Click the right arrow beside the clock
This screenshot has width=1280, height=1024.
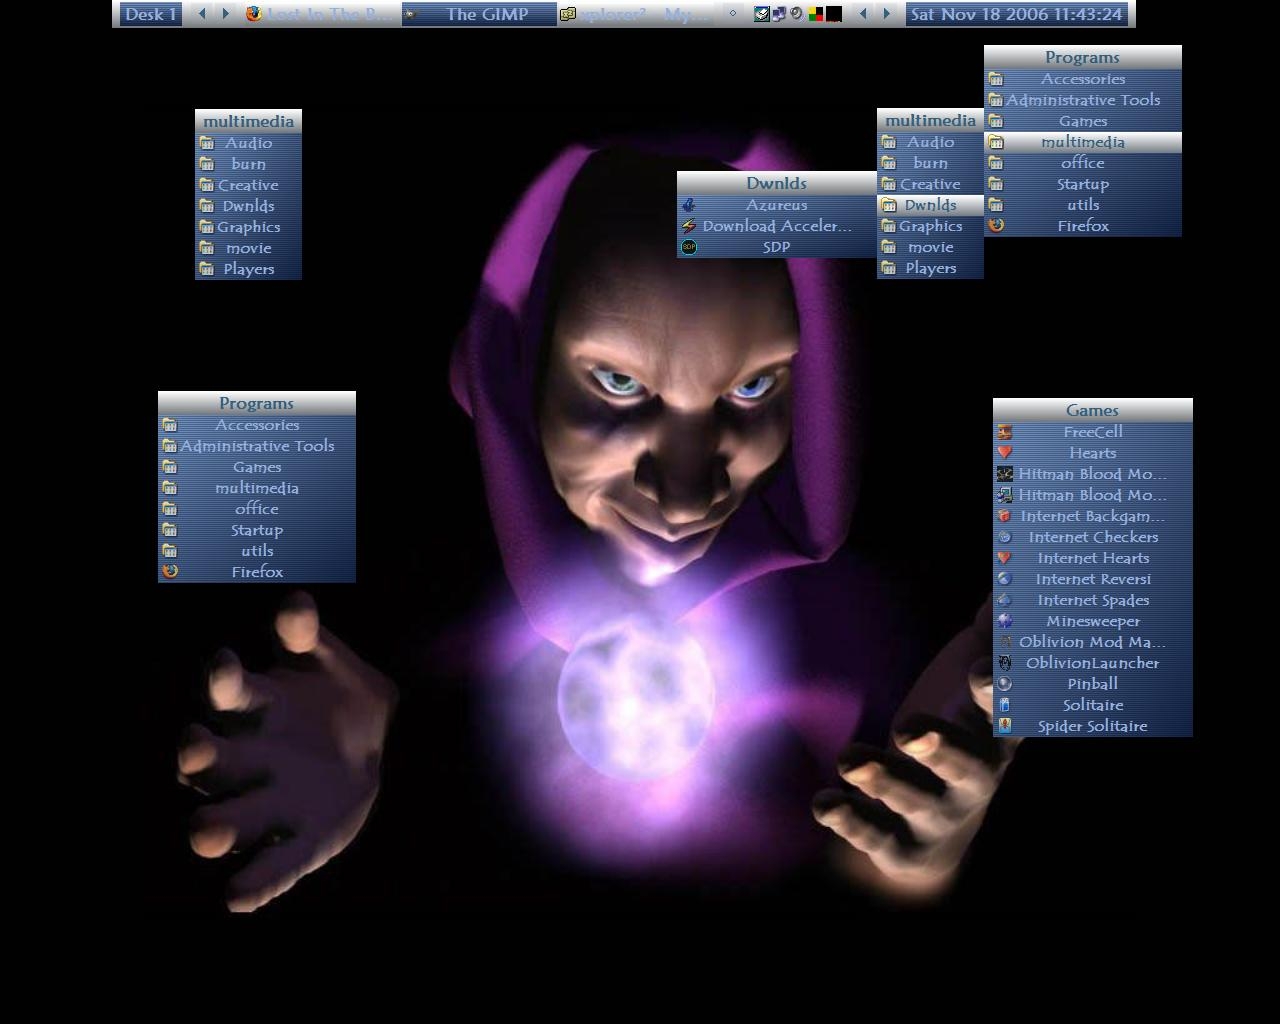pos(886,14)
